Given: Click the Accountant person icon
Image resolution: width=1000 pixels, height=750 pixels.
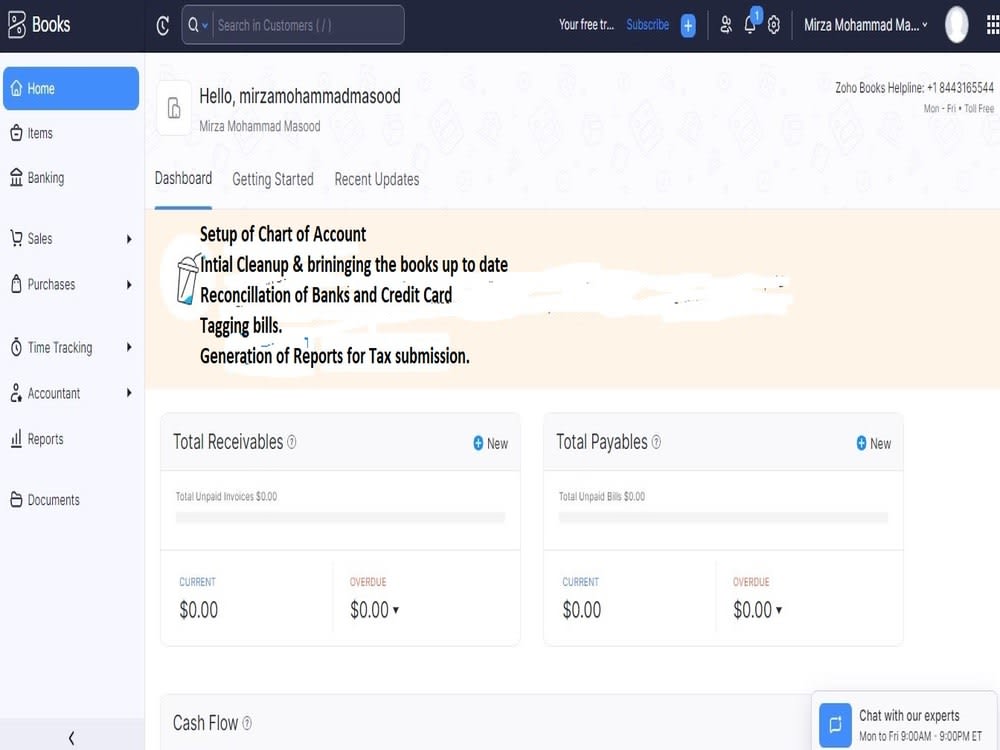Looking at the screenshot, I should click(16, 393).
